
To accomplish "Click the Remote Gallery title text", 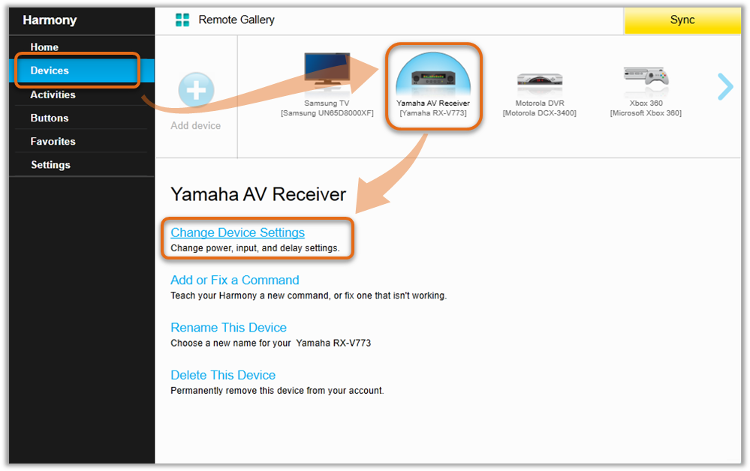I will pos(236,20).
